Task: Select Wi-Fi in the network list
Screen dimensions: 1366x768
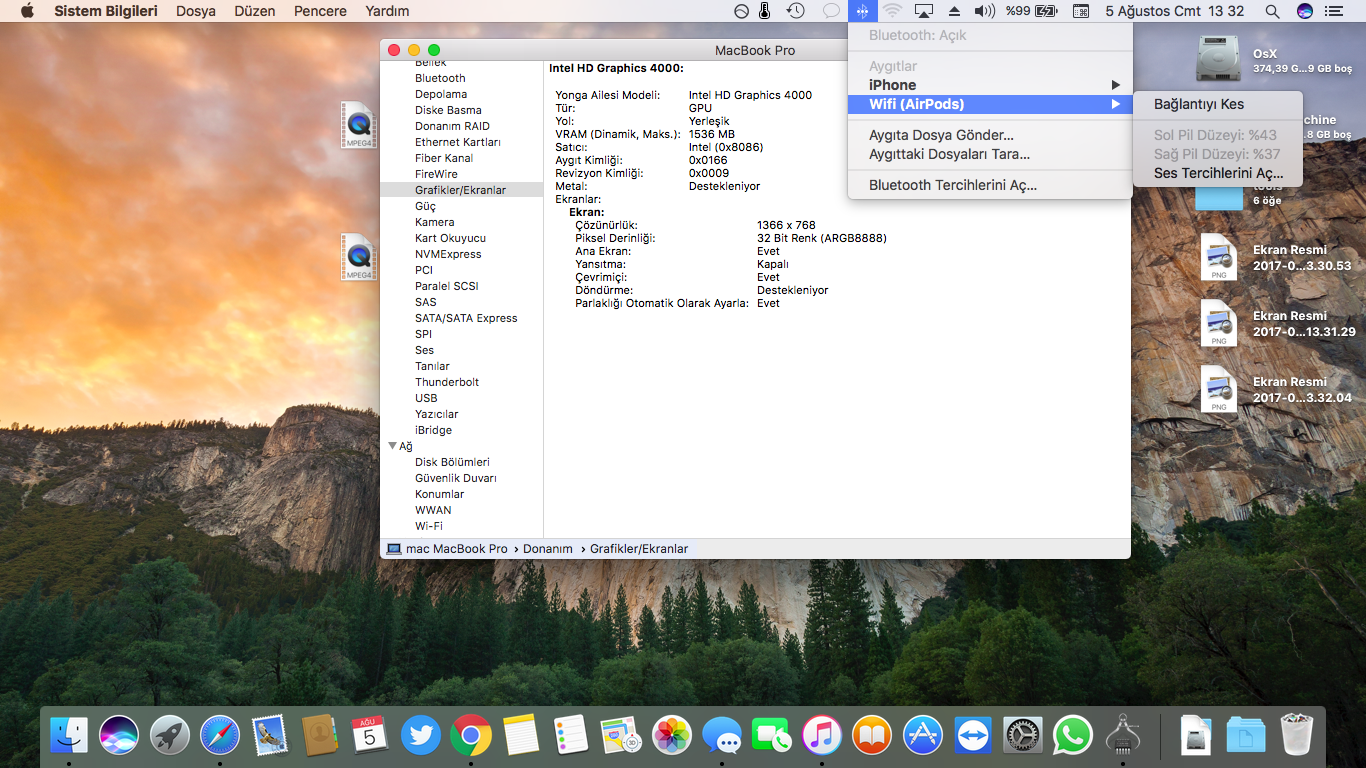Action: 428,526
